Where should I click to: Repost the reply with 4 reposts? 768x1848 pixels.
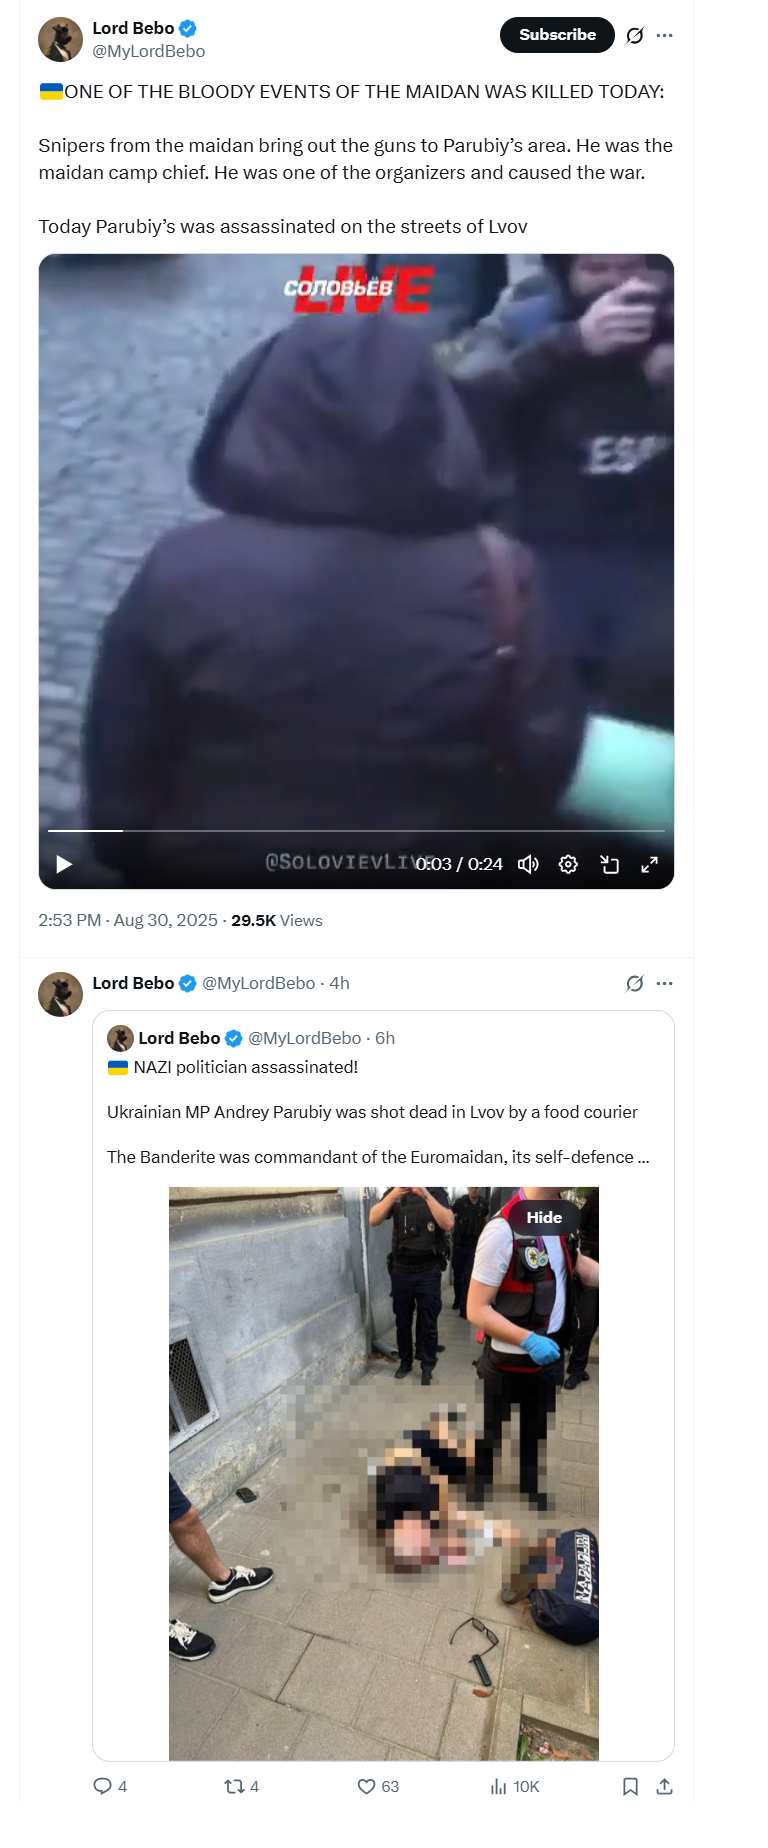[x=241, y=1786]
